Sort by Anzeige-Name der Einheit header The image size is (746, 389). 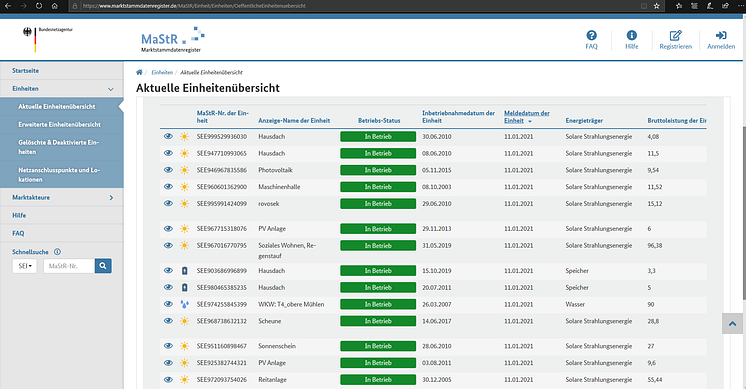[294, 121]
